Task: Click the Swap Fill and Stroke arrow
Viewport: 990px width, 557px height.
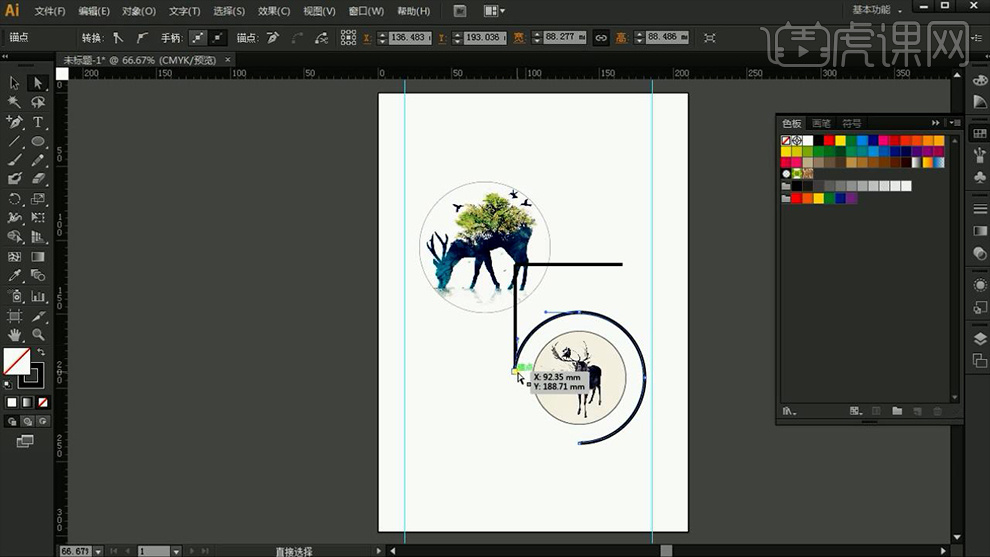Action: click(41, 352)
